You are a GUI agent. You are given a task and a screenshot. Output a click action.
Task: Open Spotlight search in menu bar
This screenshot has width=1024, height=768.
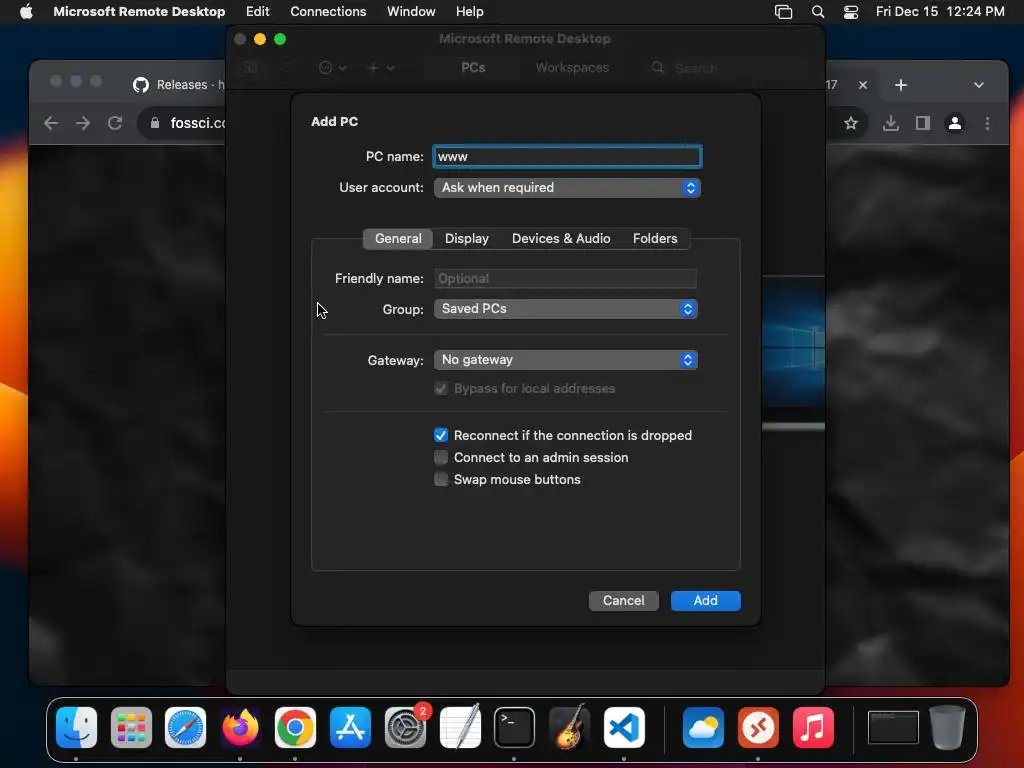point(818,11)
